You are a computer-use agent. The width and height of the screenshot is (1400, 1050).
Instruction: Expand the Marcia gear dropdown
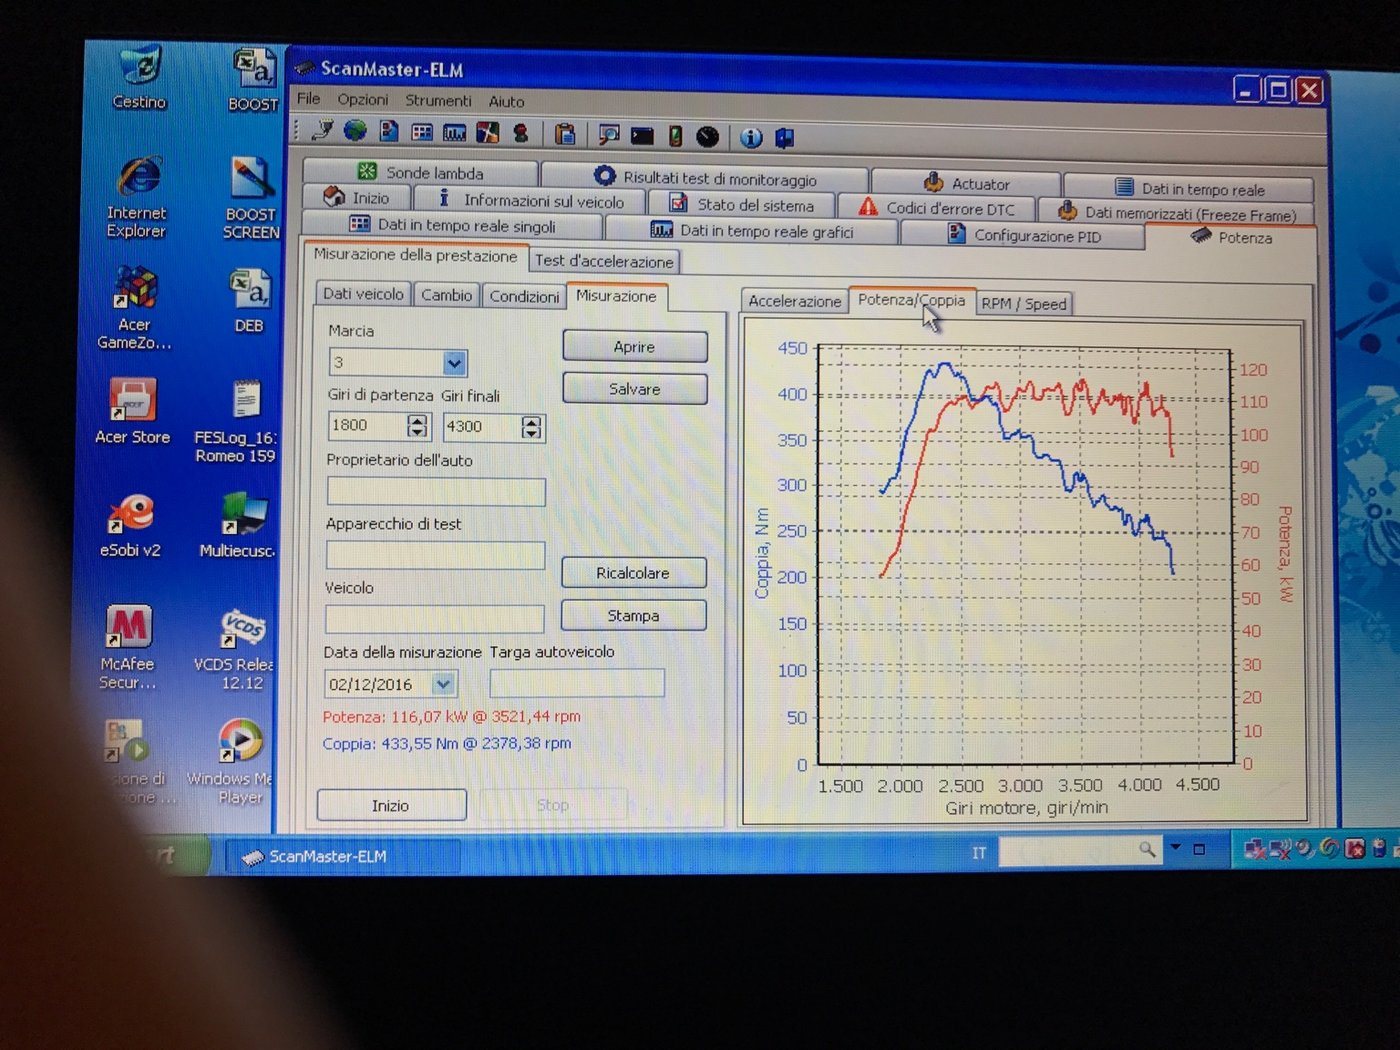pos(454,363)
